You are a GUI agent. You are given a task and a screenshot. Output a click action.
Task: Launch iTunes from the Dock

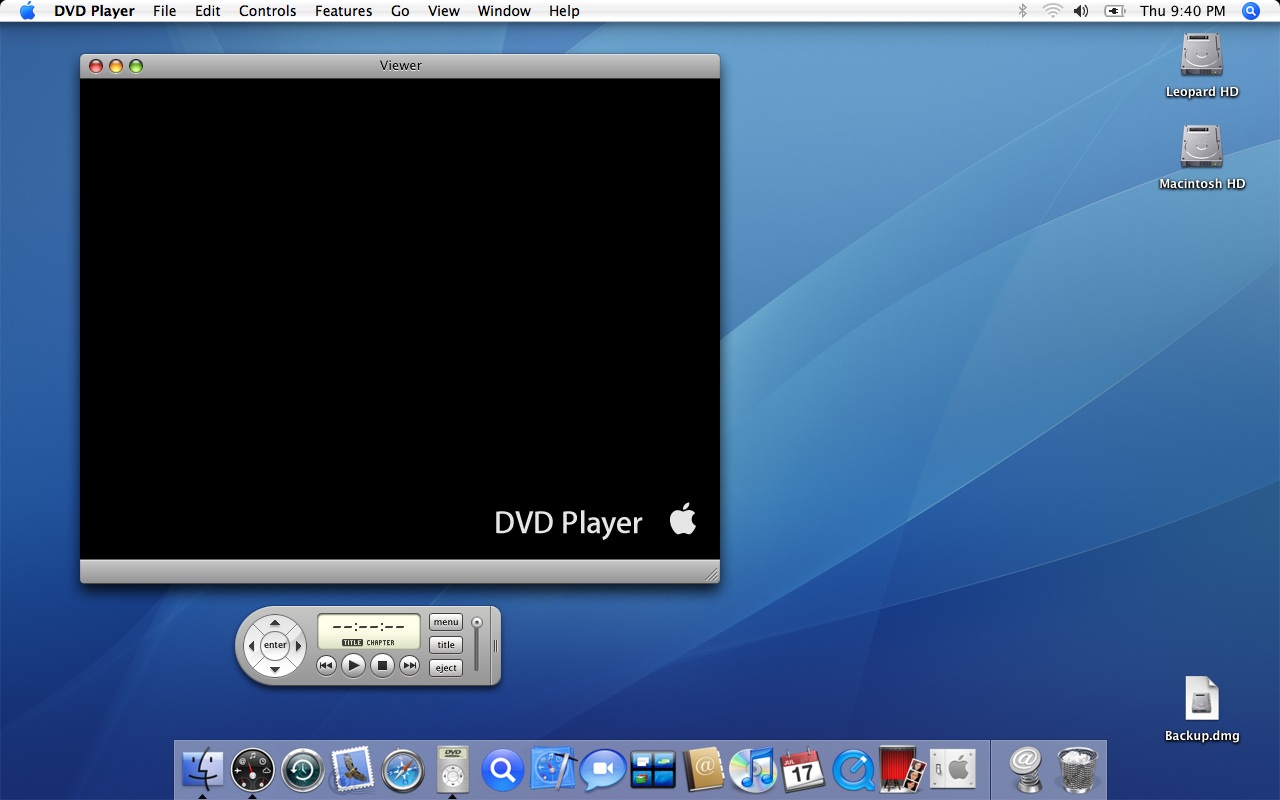point(753,770)
